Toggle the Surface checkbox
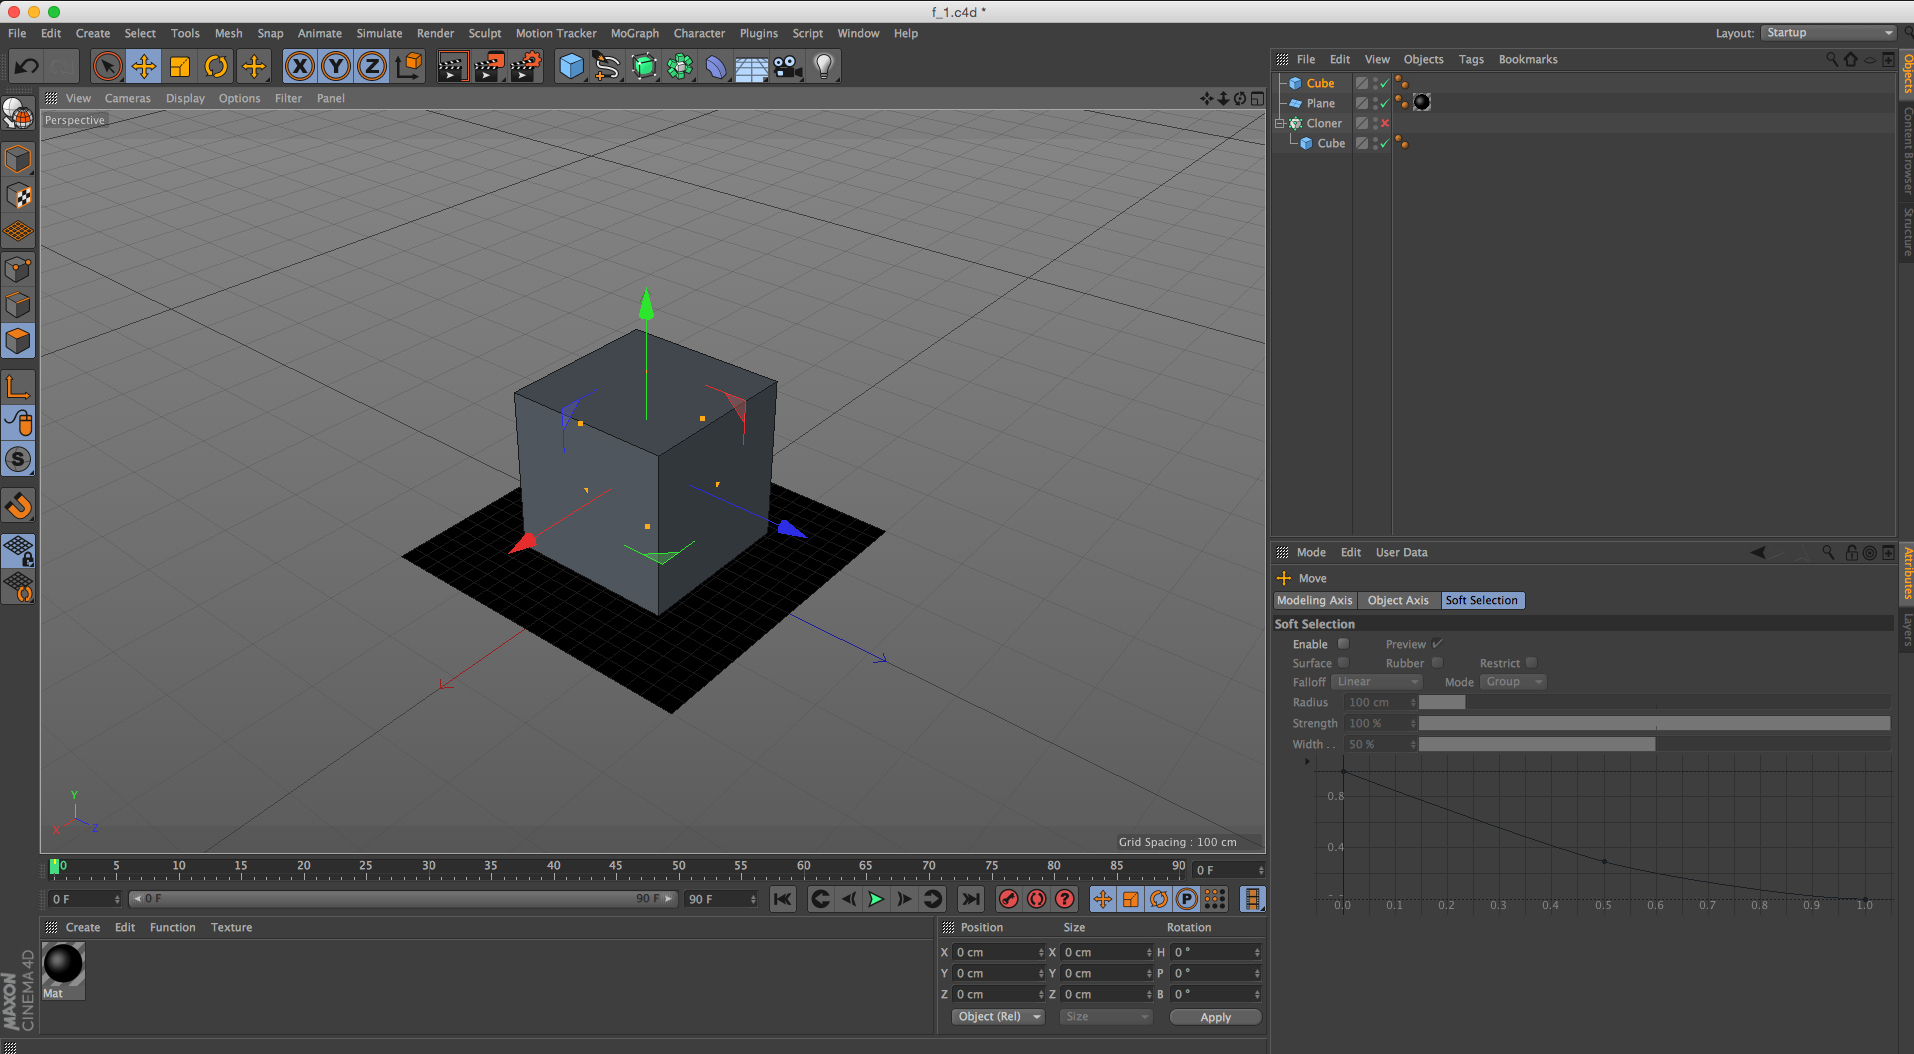Viewport: 1914px width, 1054px height. pyautogui.click(x=1344, y=662)
